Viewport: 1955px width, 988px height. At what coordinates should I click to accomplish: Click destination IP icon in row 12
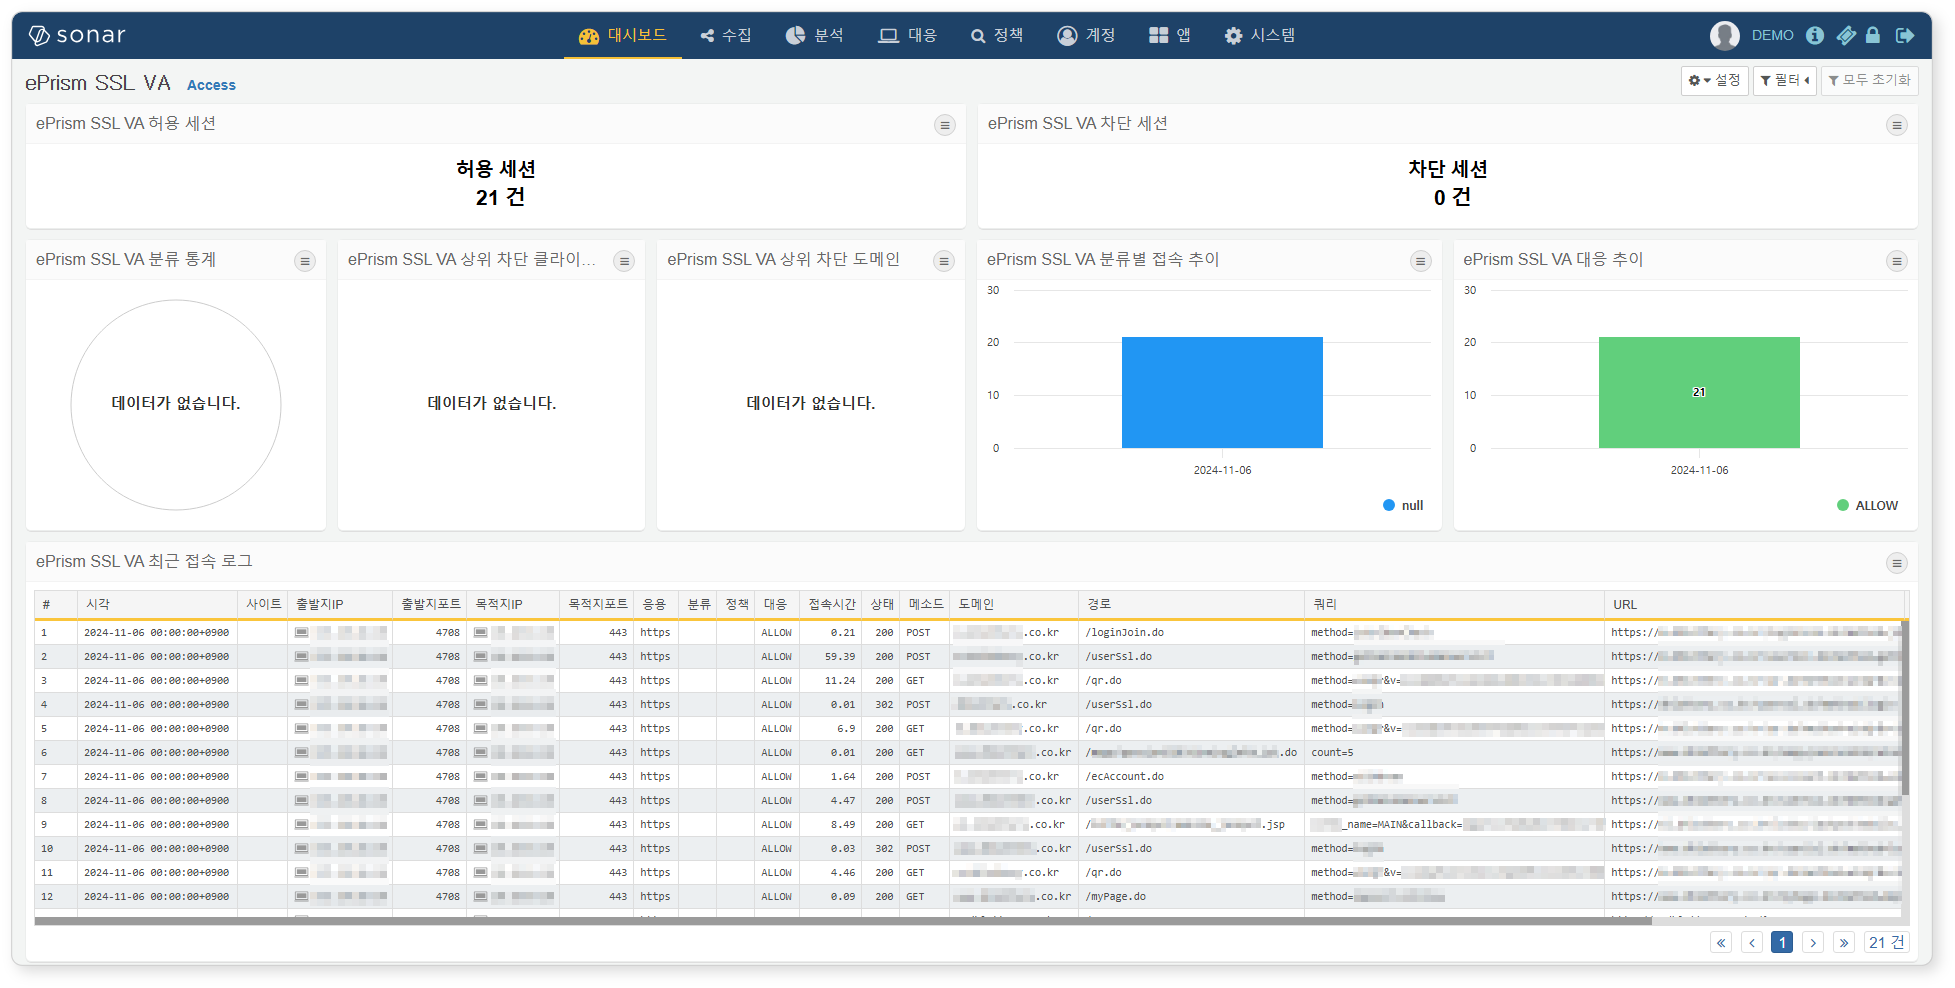pos(481,896)
